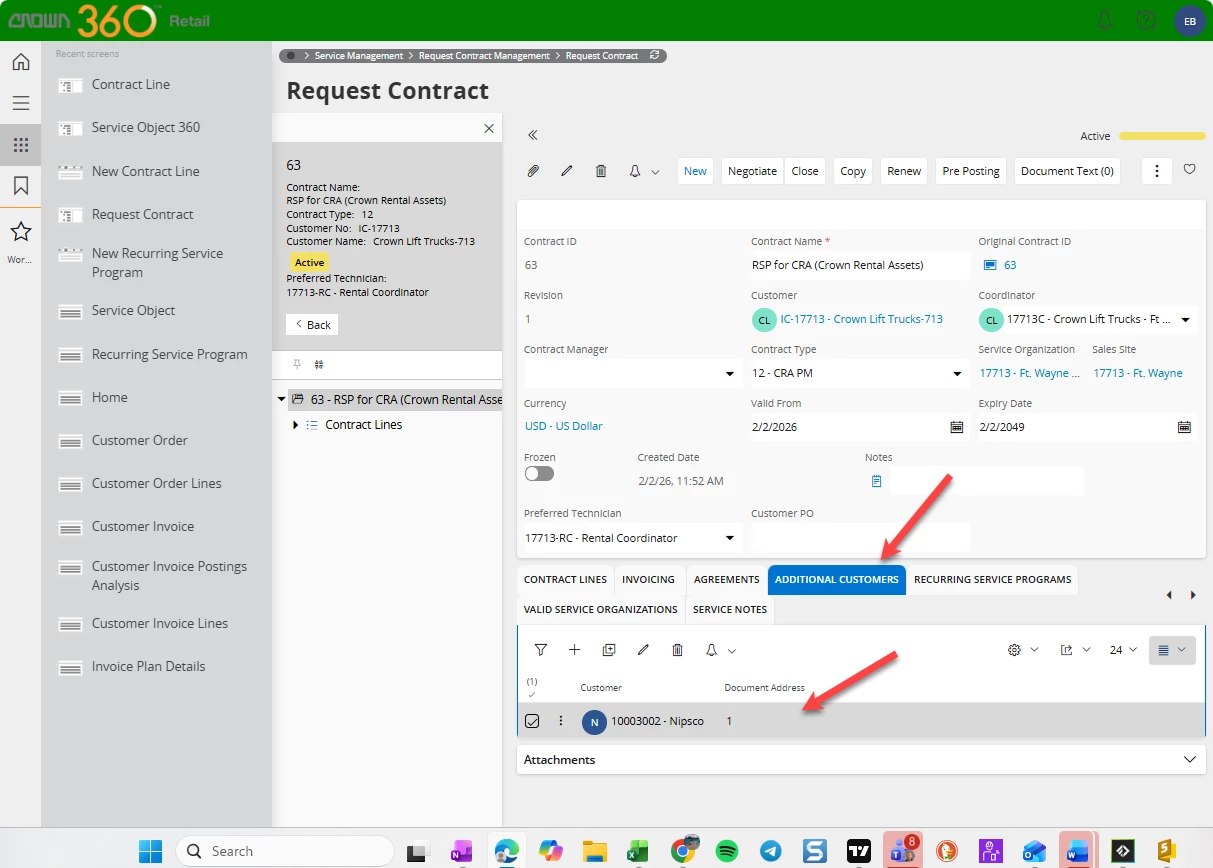Open customer link IC-17713 - Crown Lift Trucks-713

(862, 319)
